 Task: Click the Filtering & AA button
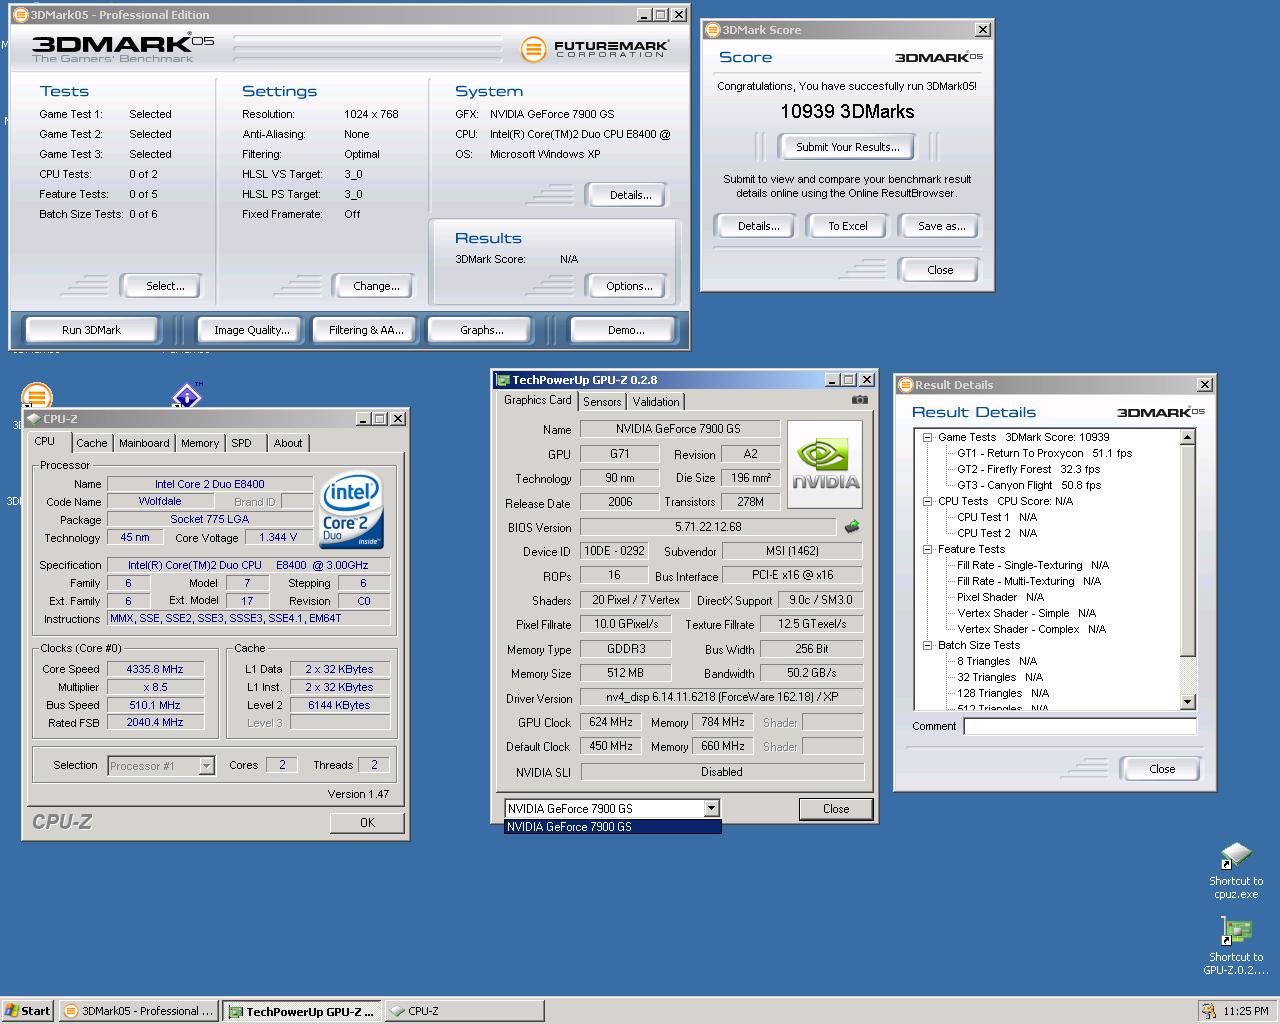[x=366, y=330]
